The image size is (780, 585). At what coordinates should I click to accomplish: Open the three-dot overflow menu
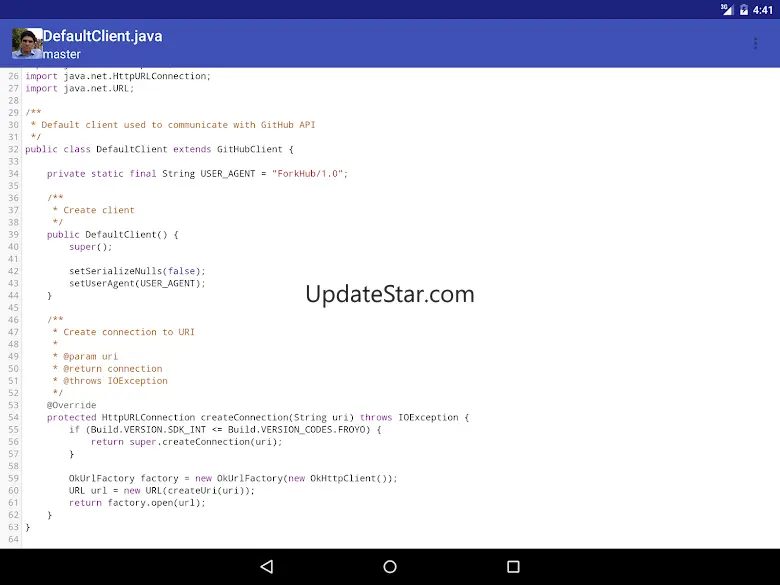[x=755, y=43]
